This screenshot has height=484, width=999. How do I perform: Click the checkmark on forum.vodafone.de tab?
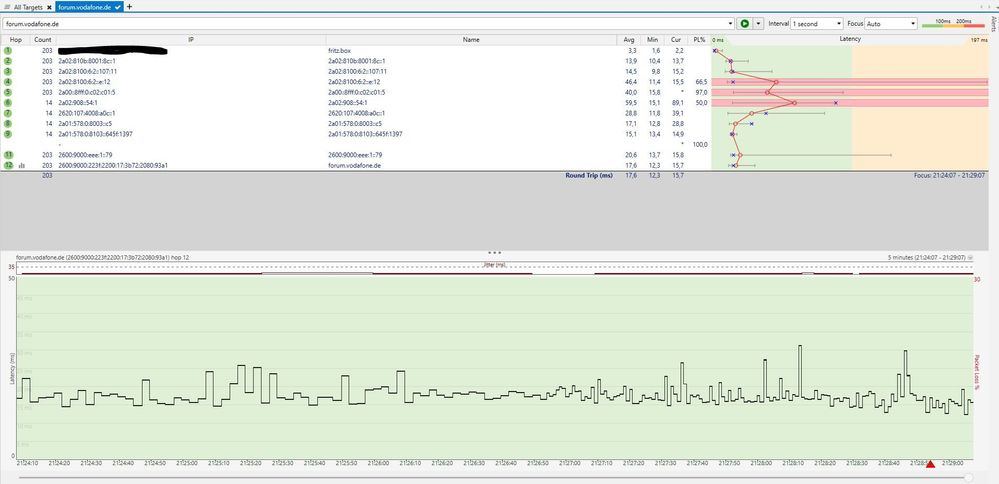coord(118,6)
